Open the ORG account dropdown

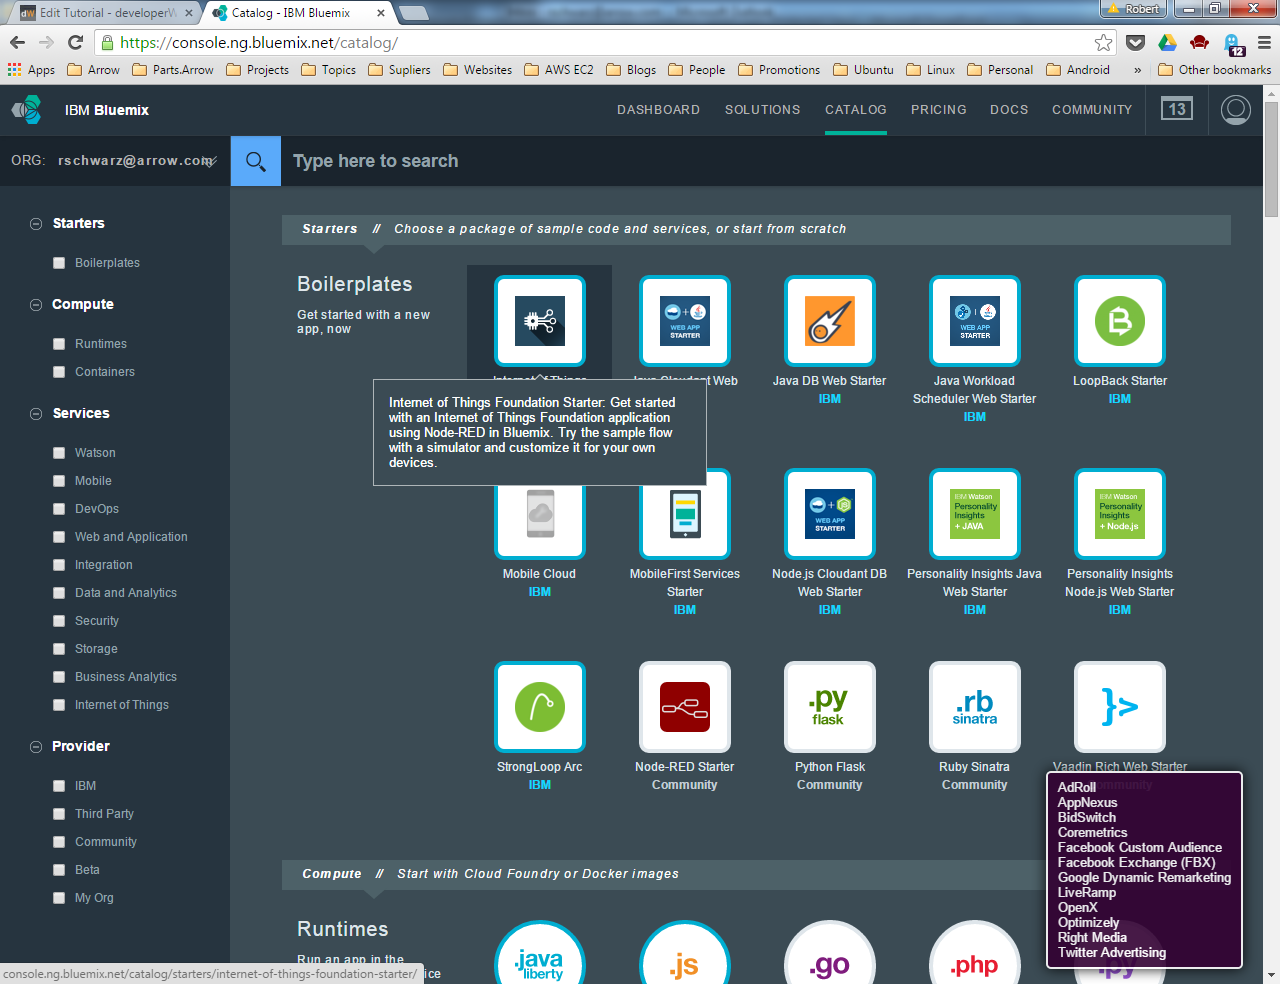coord(114,160)
